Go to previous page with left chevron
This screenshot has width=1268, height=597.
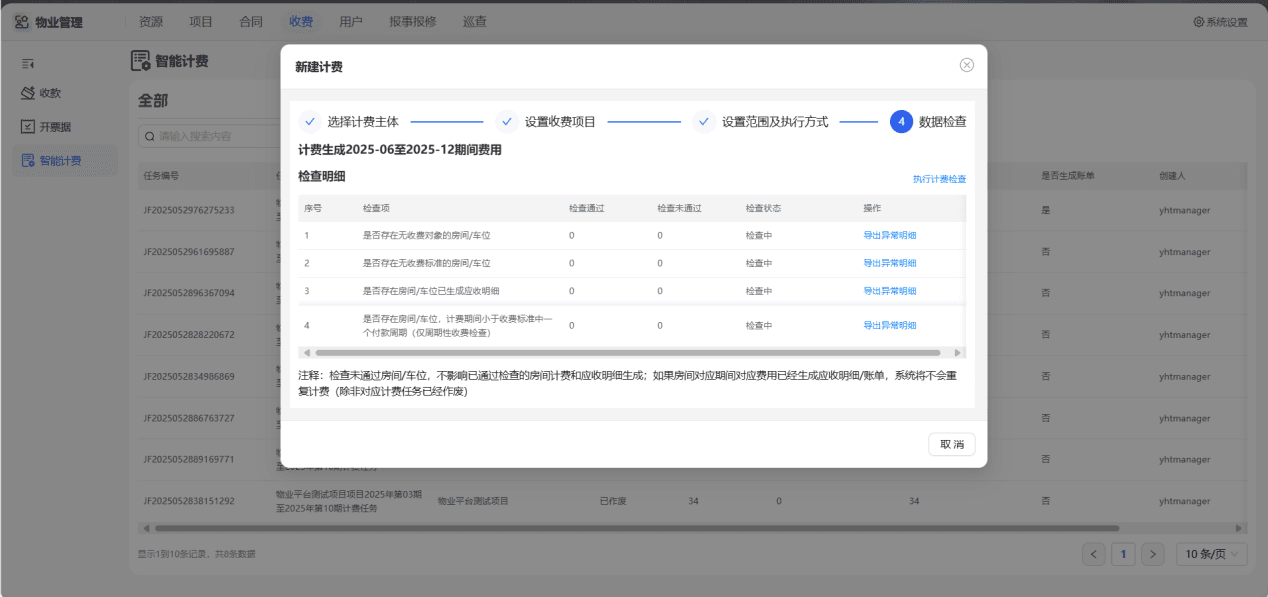coord(1094,554)
